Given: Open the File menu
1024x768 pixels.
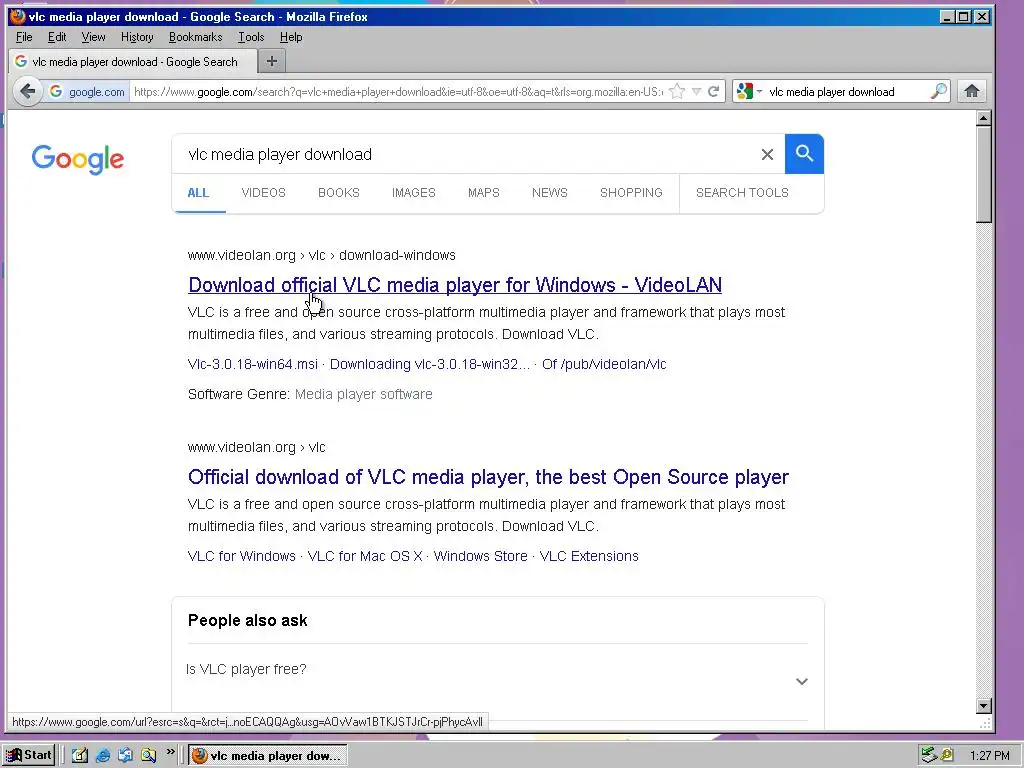Looking at the screenshot, I should [x=24, y=37].
